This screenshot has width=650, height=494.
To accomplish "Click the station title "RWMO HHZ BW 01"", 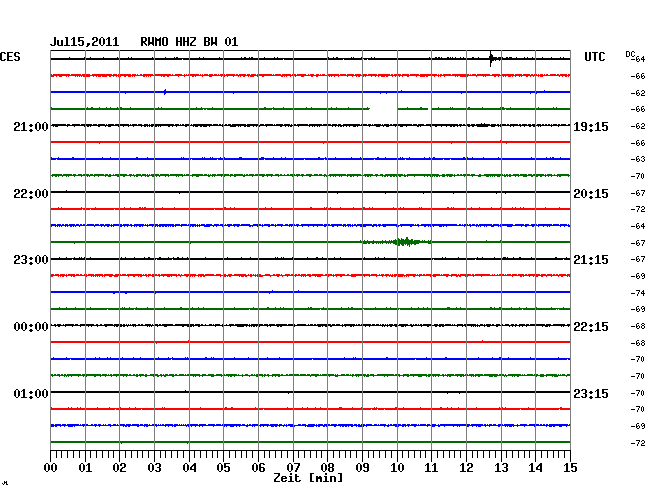I will [x=189, y=42].
